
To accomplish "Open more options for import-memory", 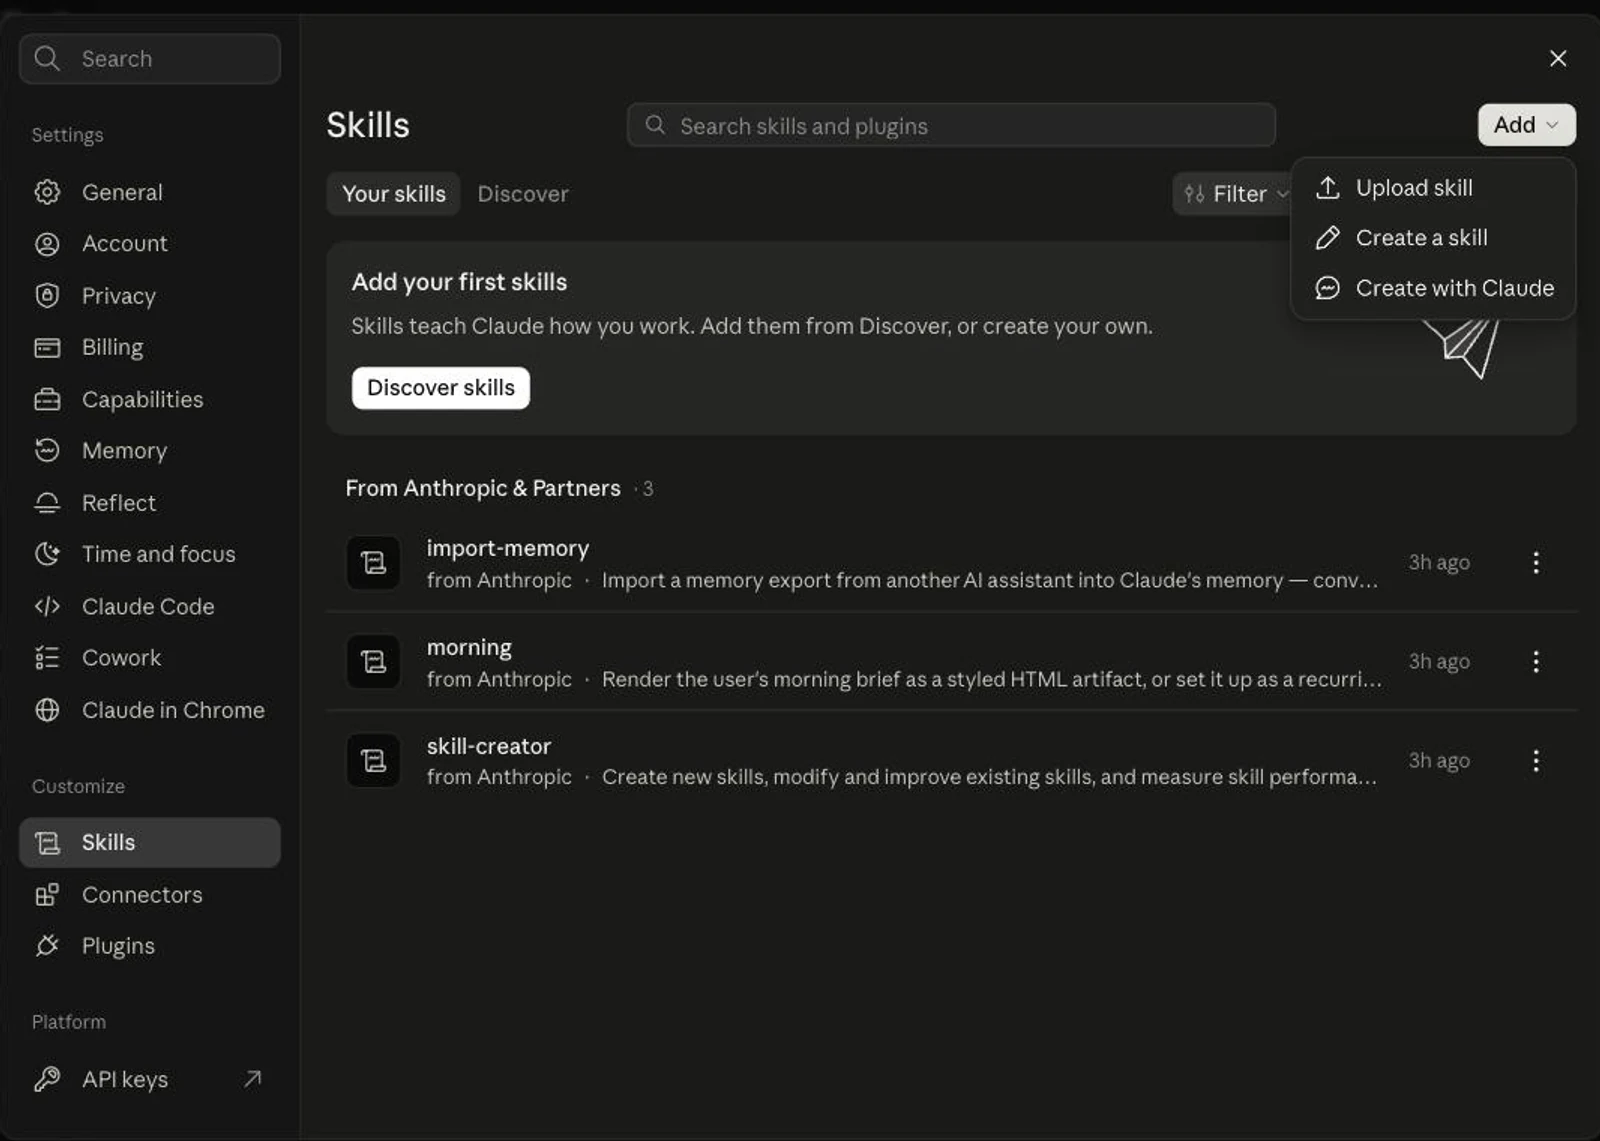I will coord(1536,562).
